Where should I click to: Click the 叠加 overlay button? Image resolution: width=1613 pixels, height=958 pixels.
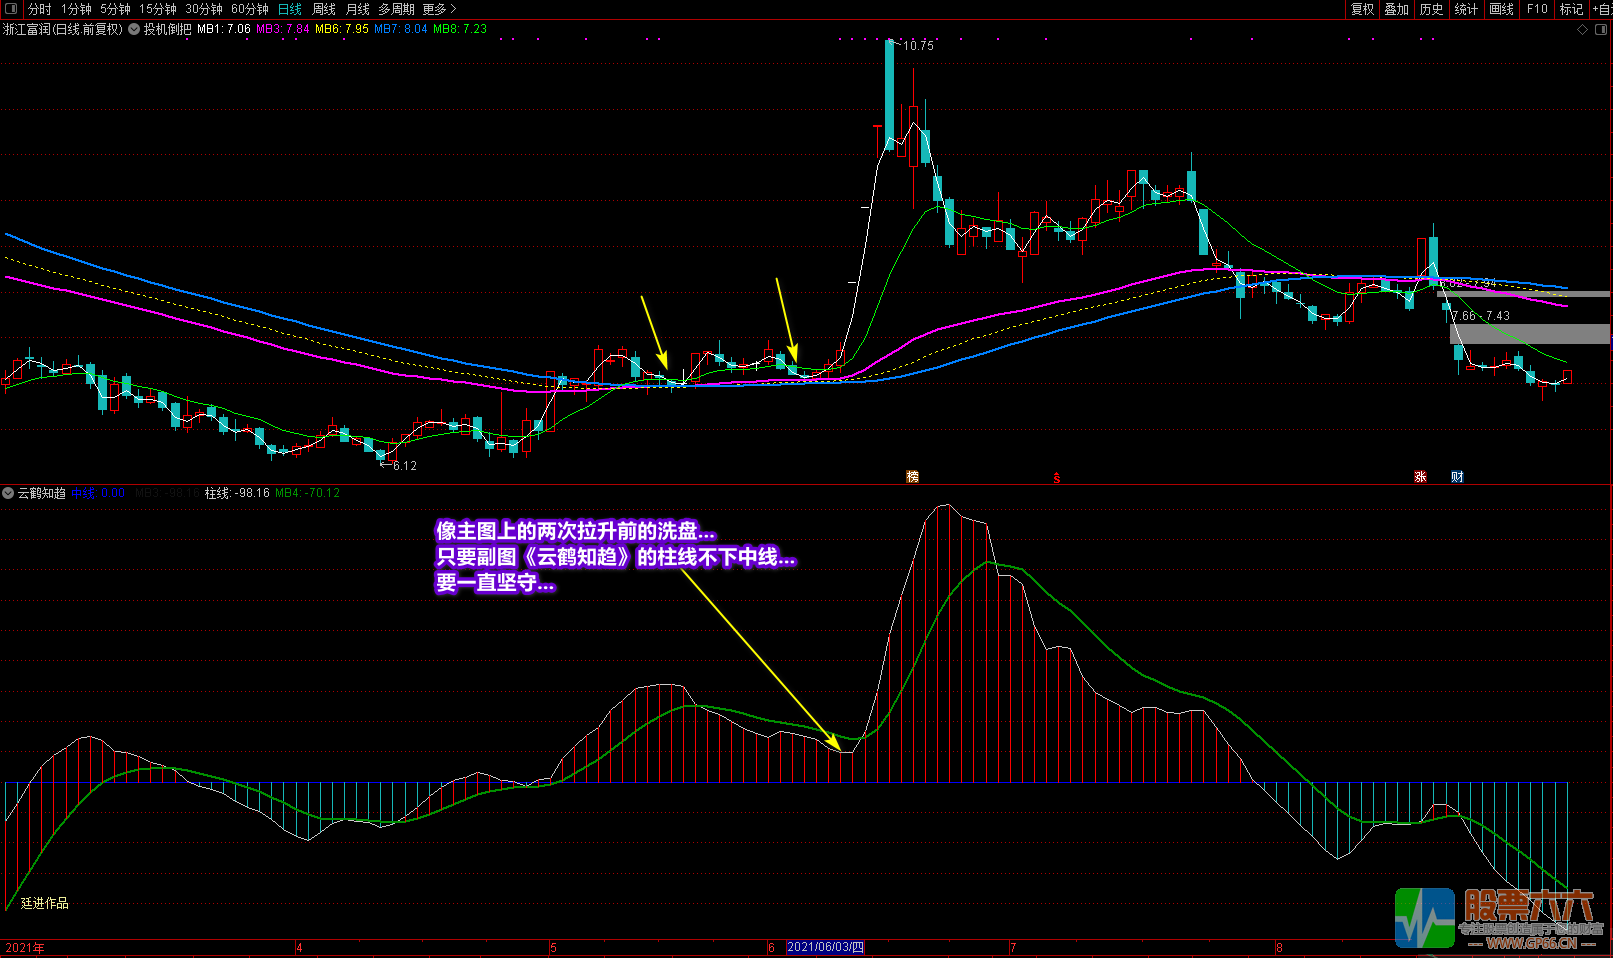tap(1396, 9)
